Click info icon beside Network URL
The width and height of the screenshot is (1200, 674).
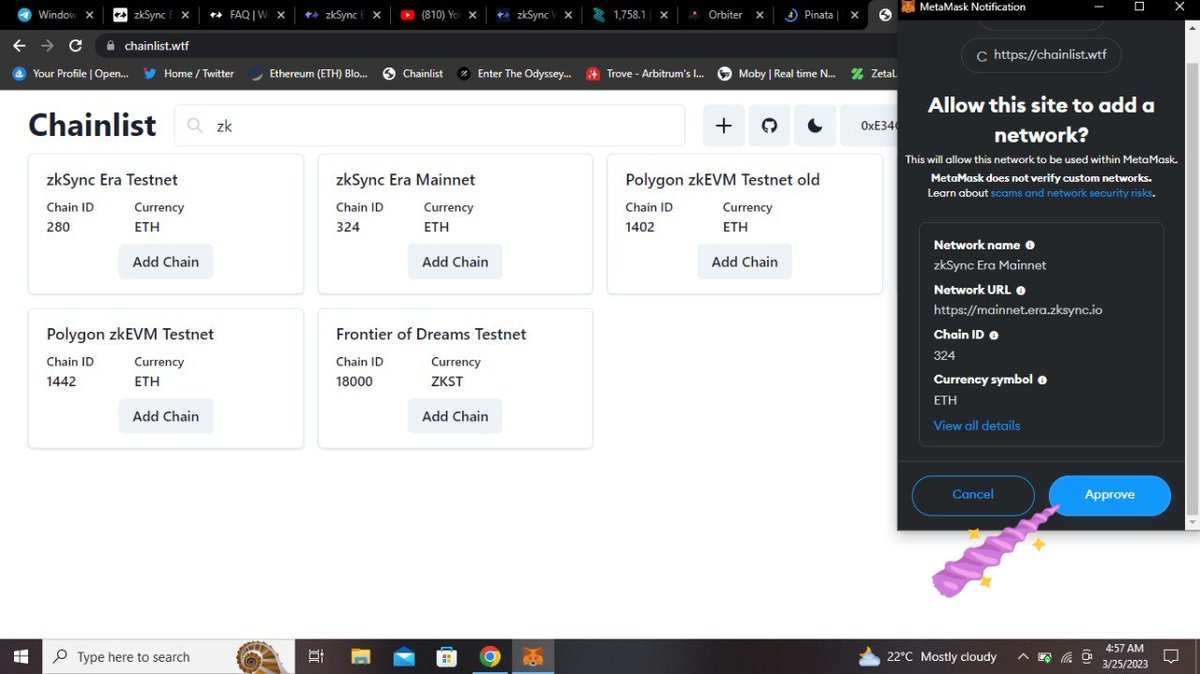[1021, 290]
